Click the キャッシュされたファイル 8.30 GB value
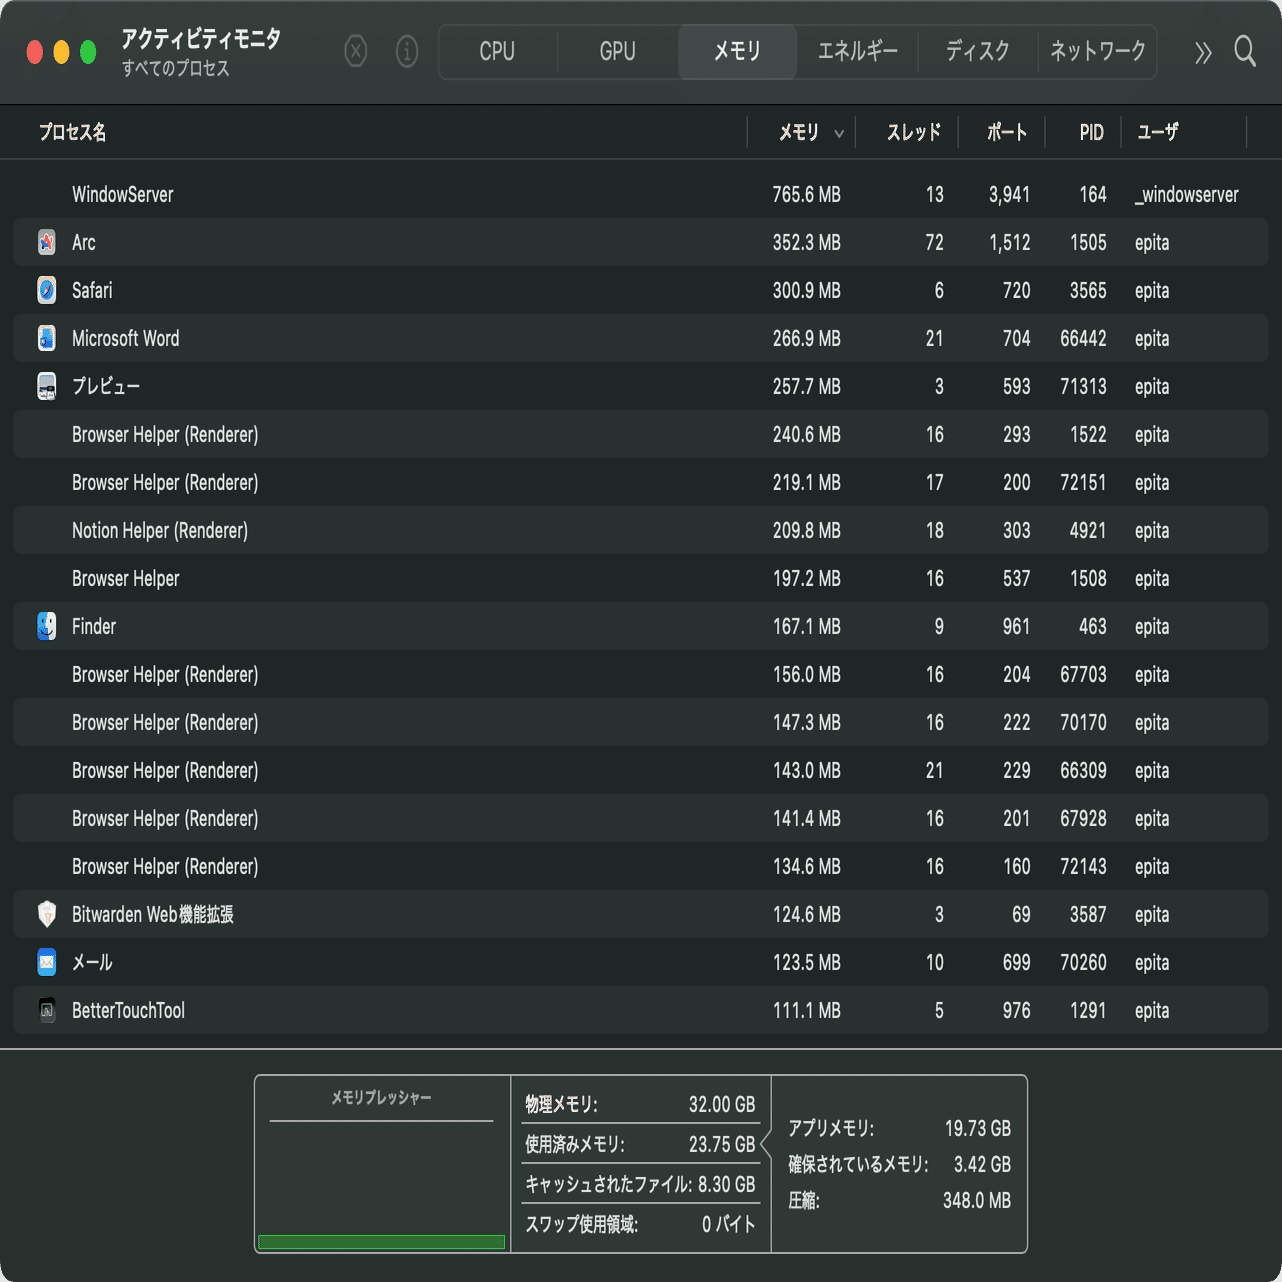Image resolution: width=1282 pixels, height=1282 pixels. [x=727, y=1184]
